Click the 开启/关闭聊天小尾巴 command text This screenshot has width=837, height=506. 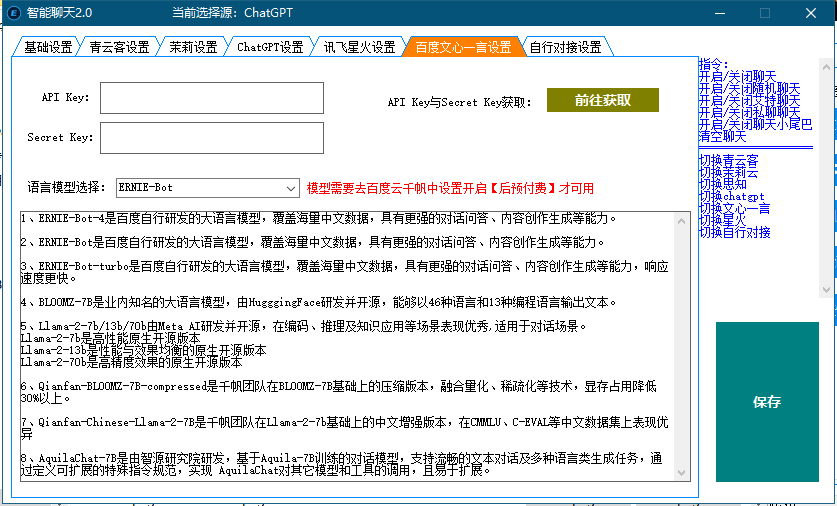pos(755,124)
